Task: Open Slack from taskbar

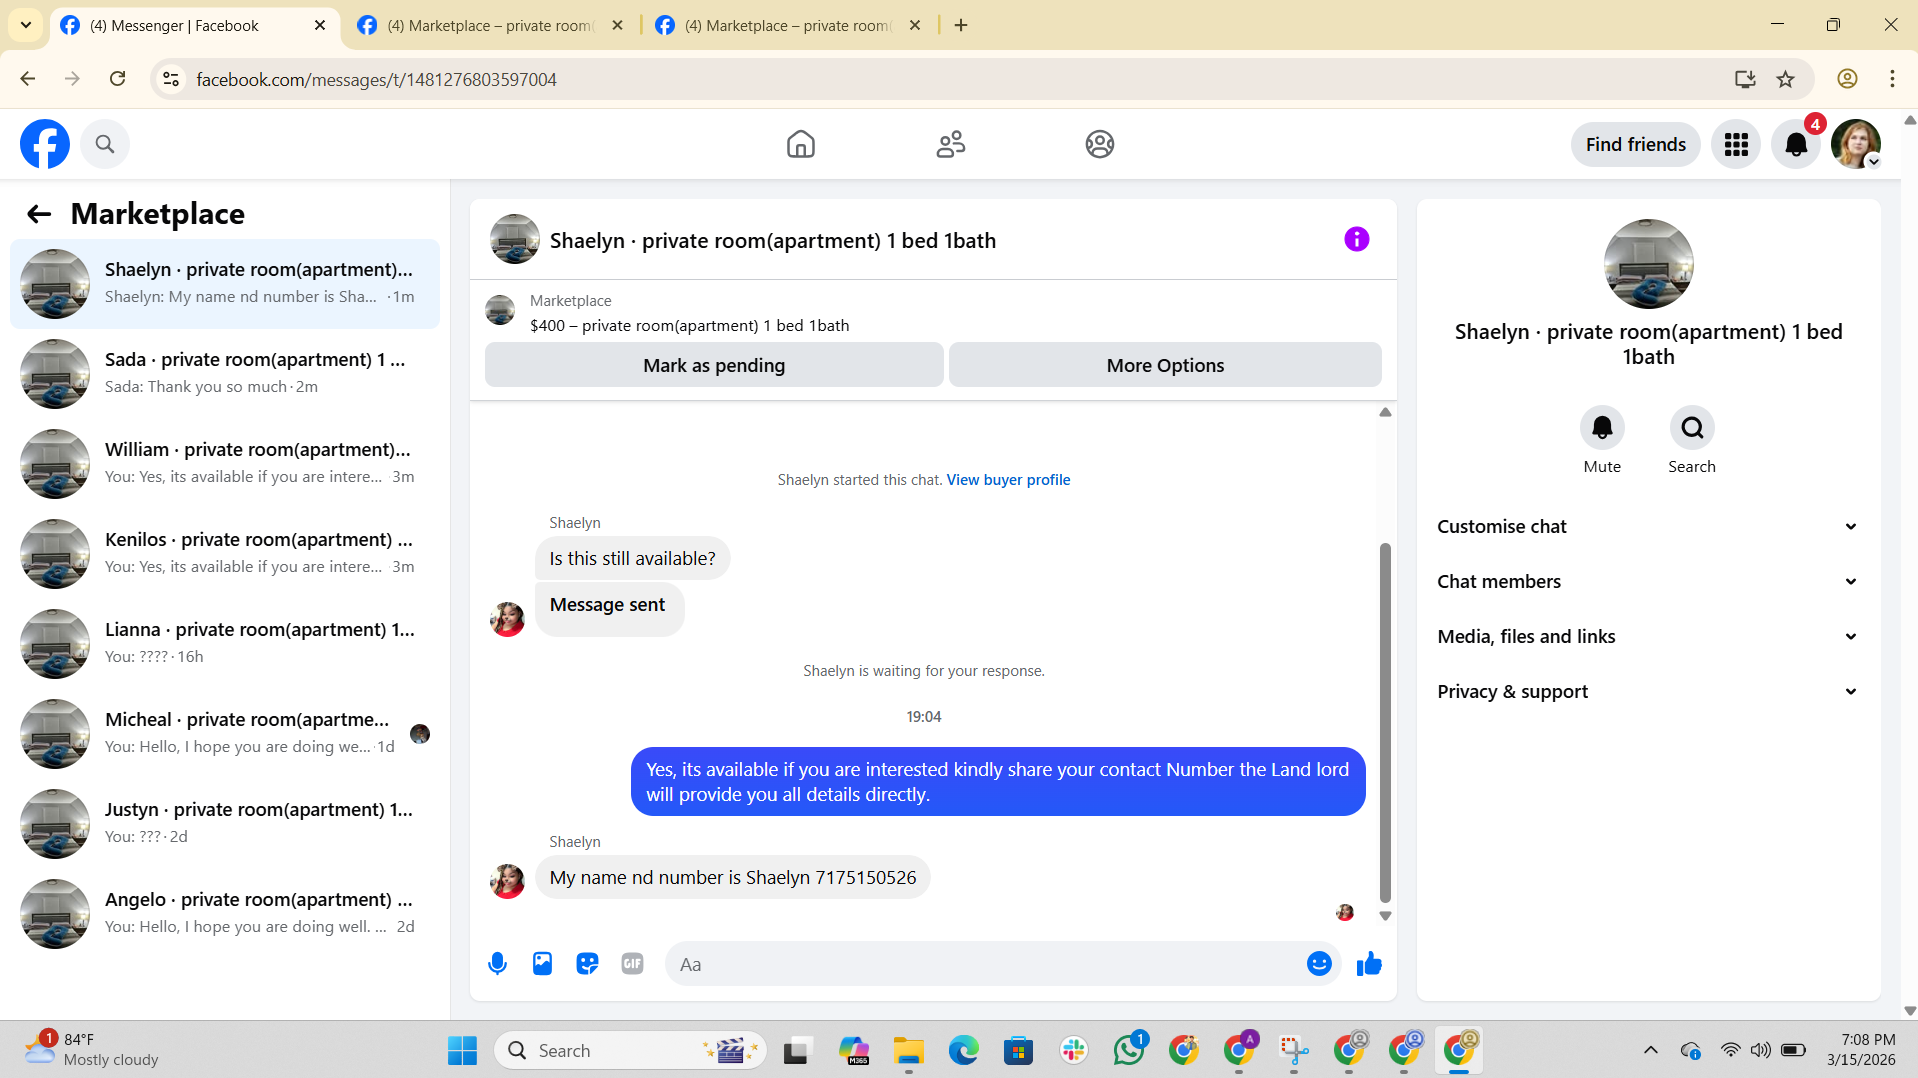Action: coord(1074,1050)
